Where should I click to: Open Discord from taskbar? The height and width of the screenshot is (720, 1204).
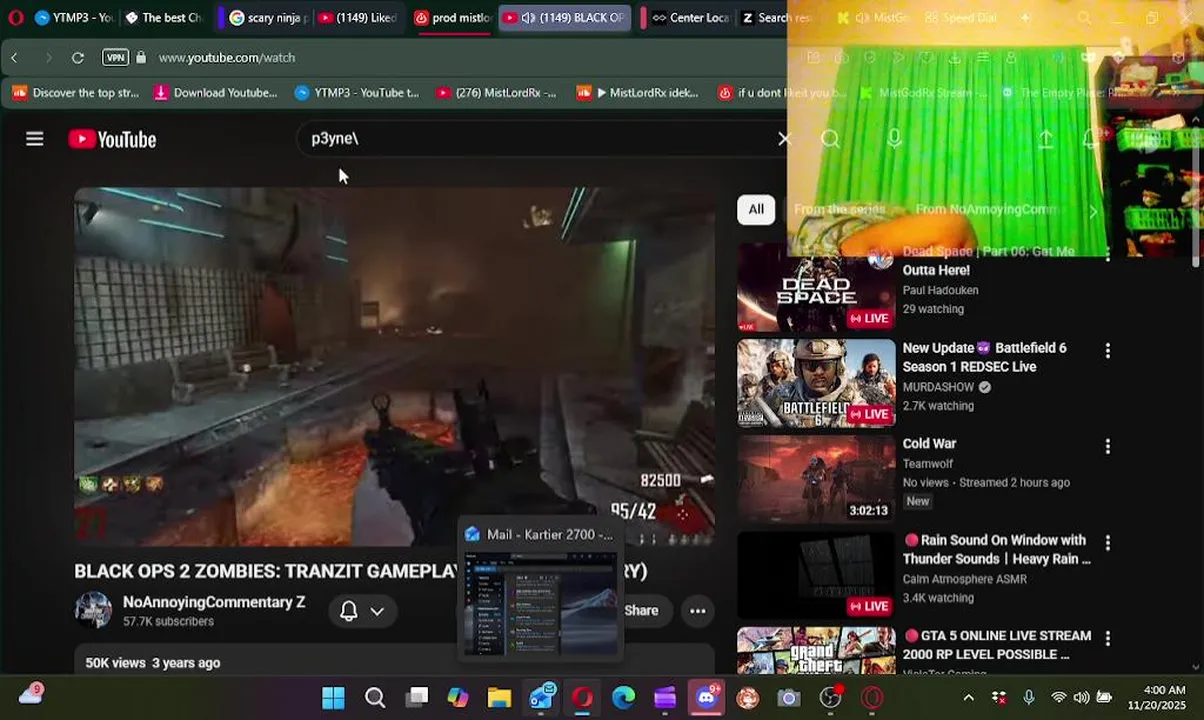point(706,697)
